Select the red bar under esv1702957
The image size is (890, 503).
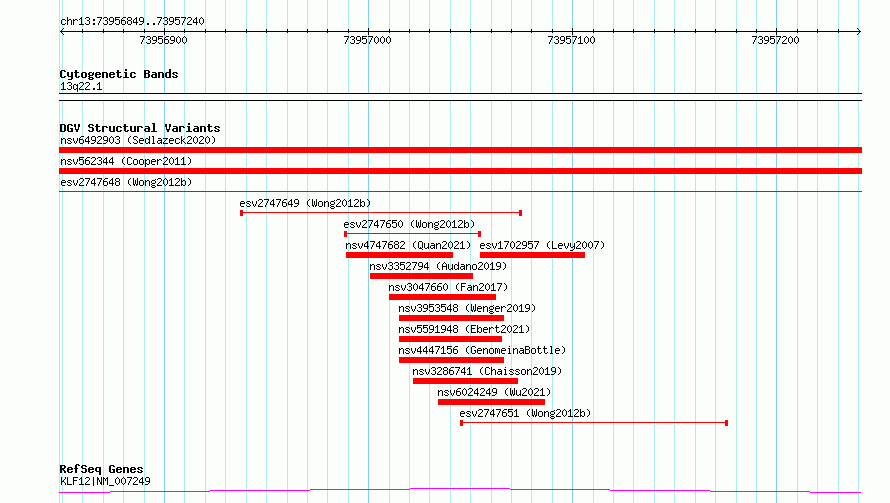click(532, 255)
